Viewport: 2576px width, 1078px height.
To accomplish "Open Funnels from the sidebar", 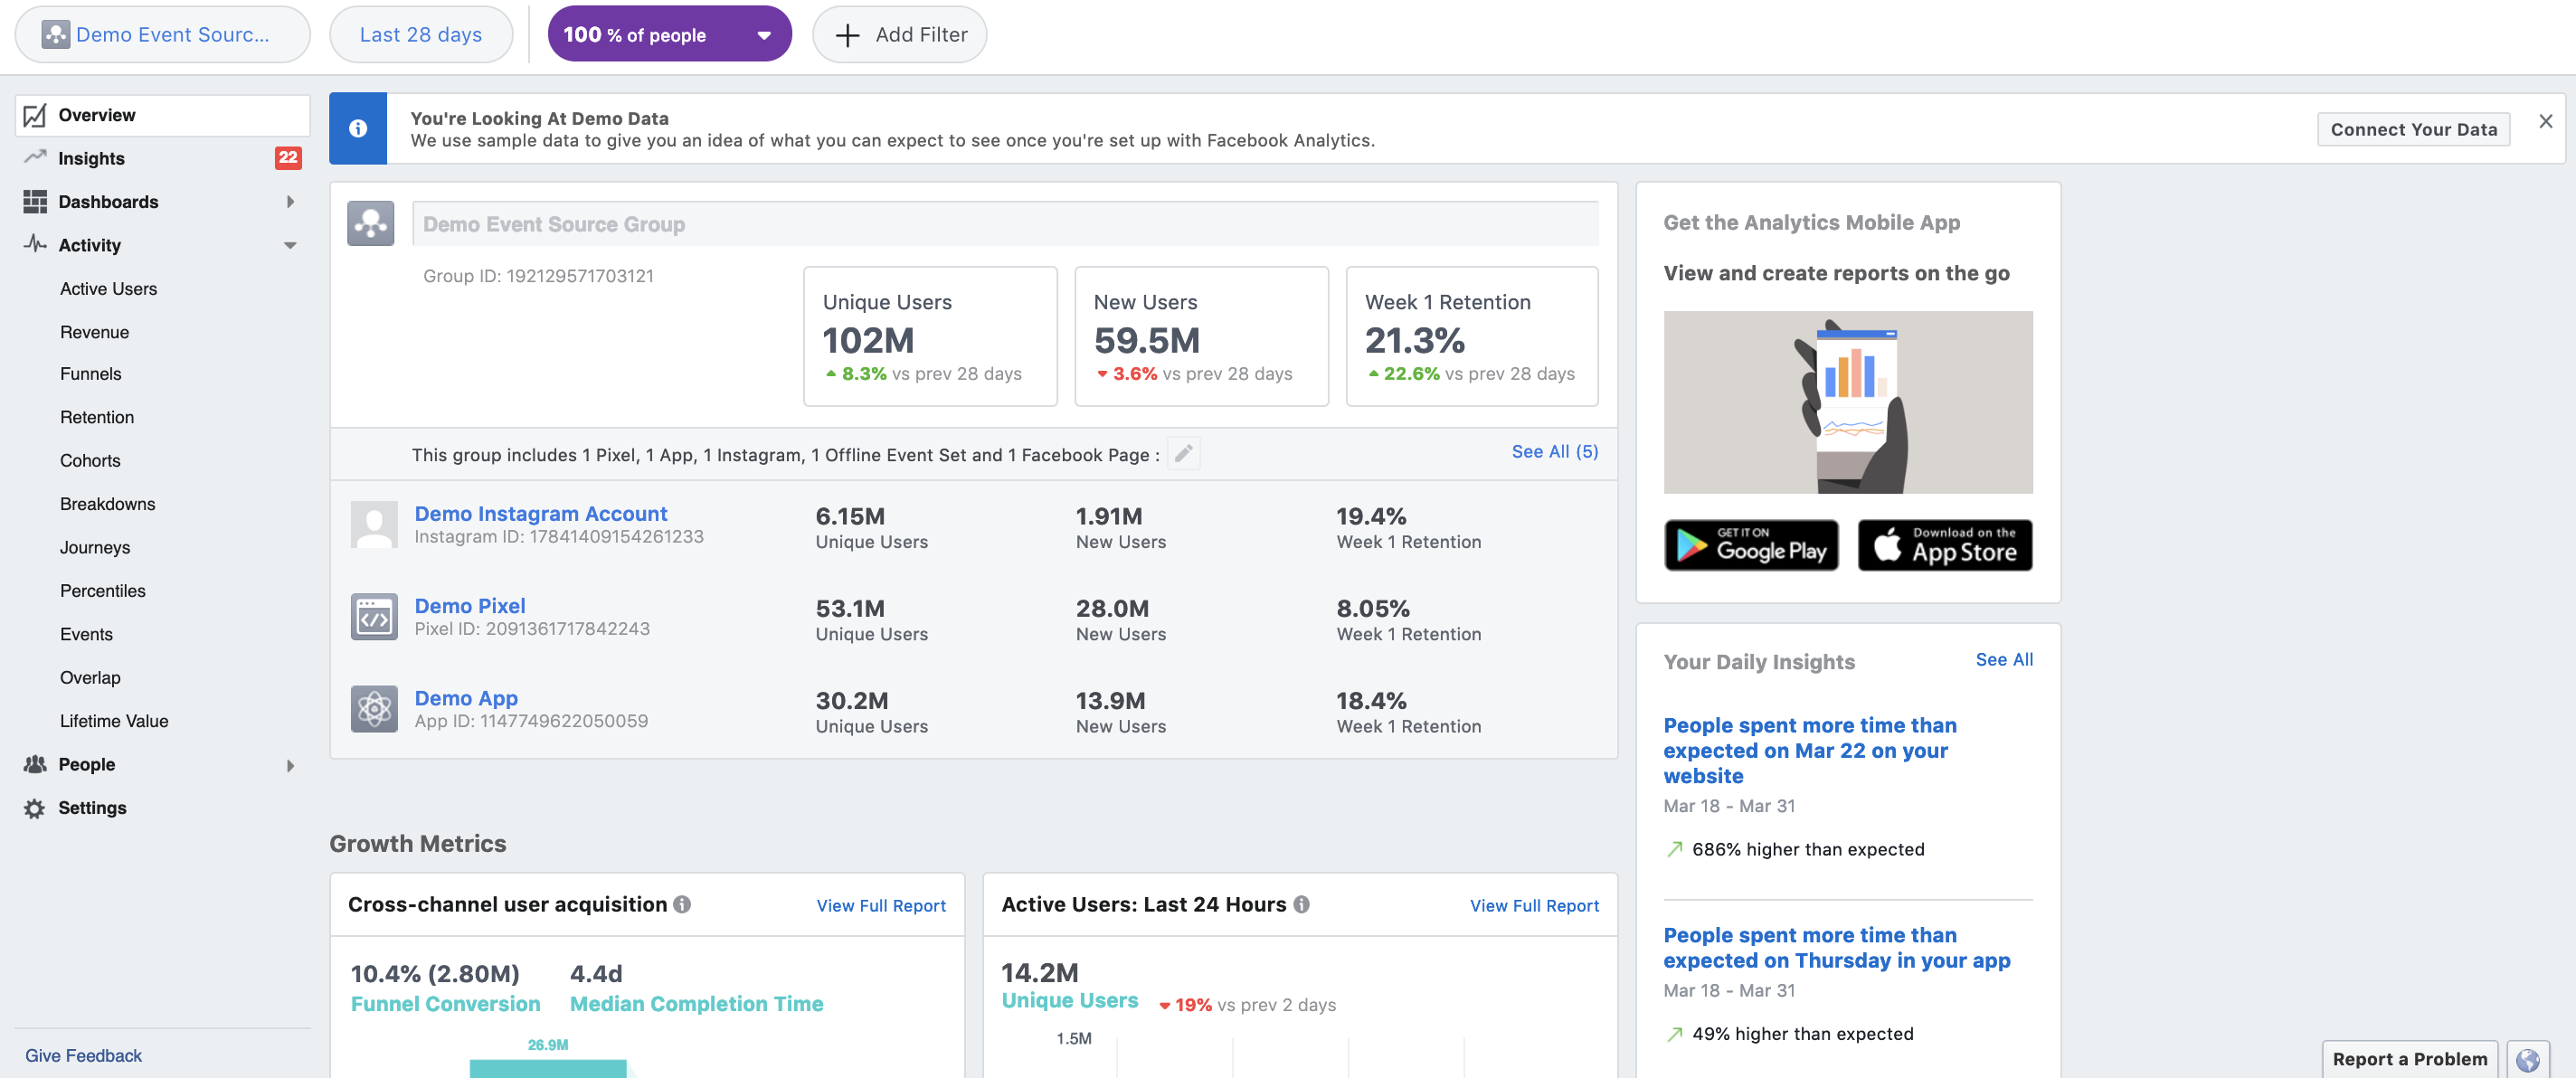I will [90, 375].
